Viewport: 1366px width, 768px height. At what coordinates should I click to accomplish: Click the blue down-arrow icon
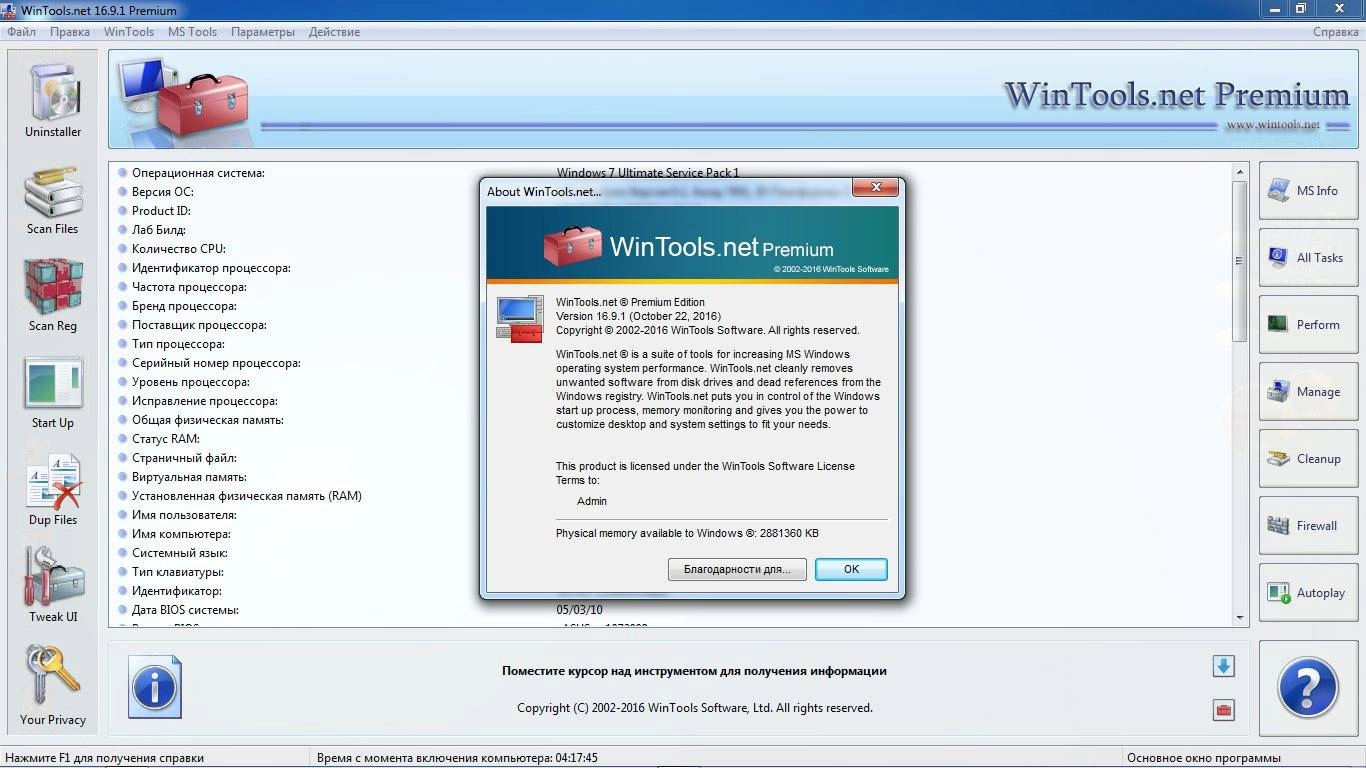point(1223,666)
